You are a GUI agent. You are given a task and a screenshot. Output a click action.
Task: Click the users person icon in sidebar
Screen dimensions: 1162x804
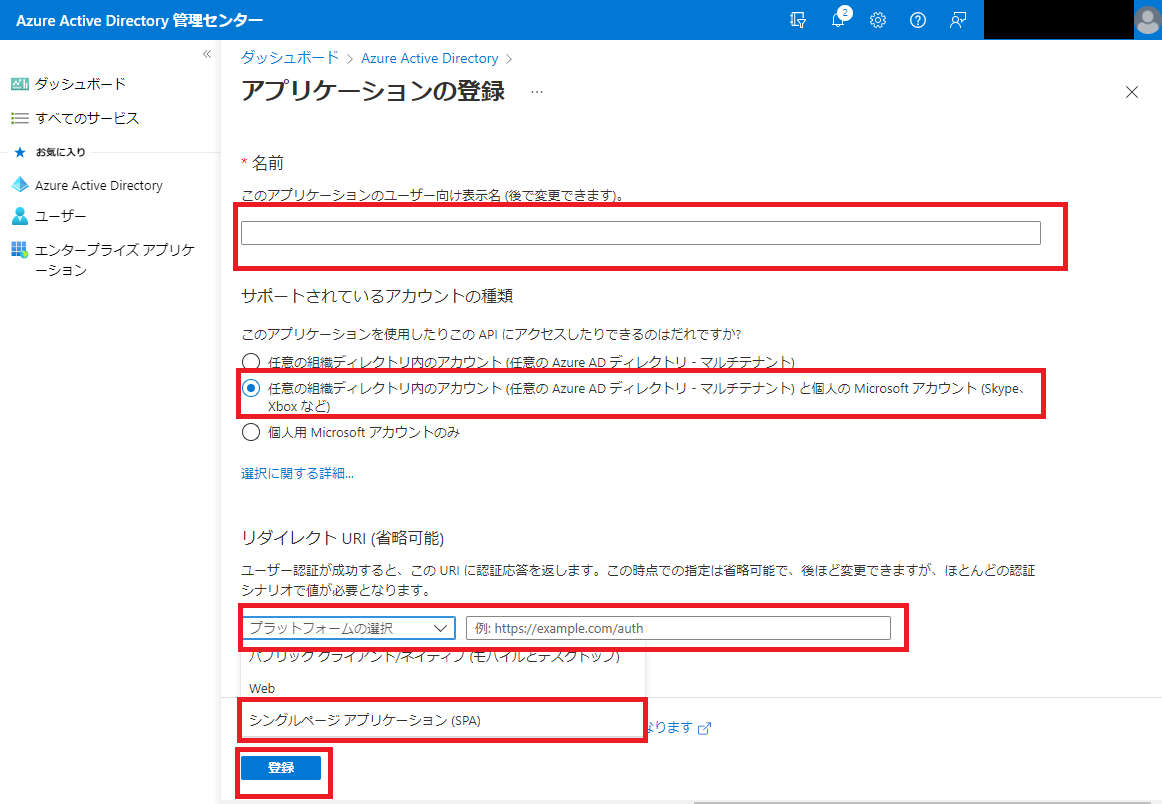tap(20, 216)
